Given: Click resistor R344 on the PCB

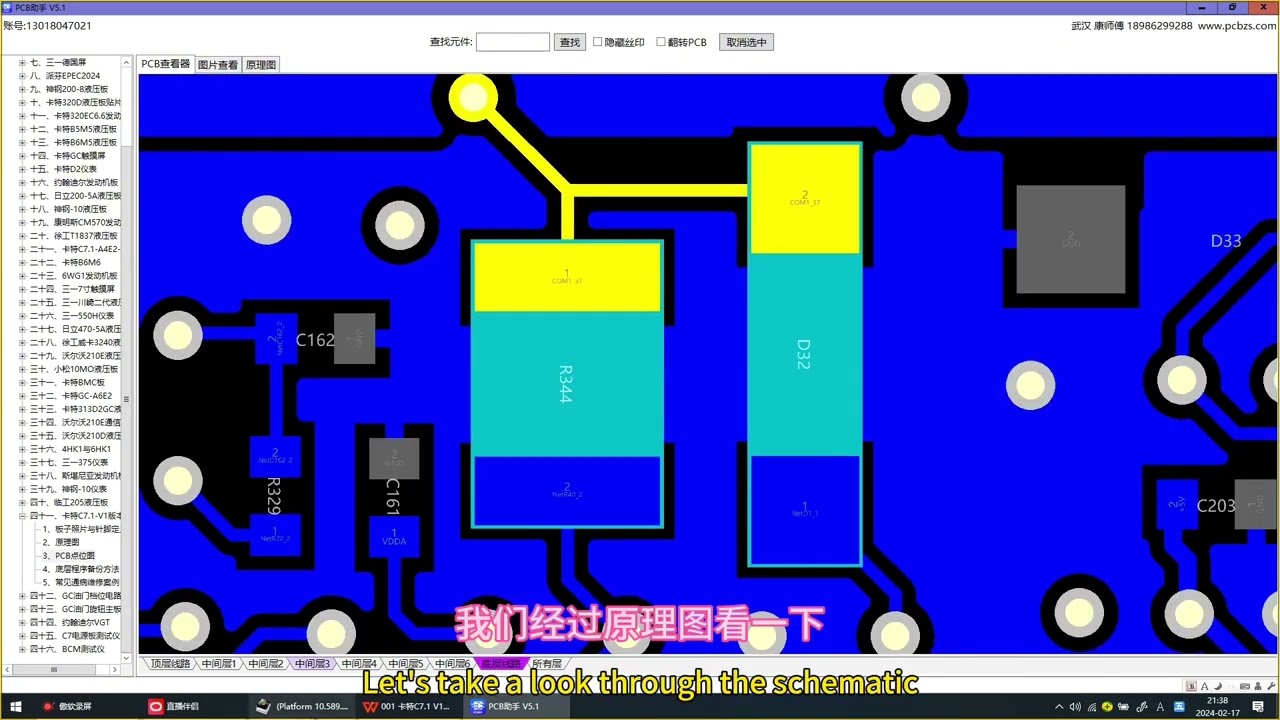Looking at the screenshot, I should coord(567,383).
